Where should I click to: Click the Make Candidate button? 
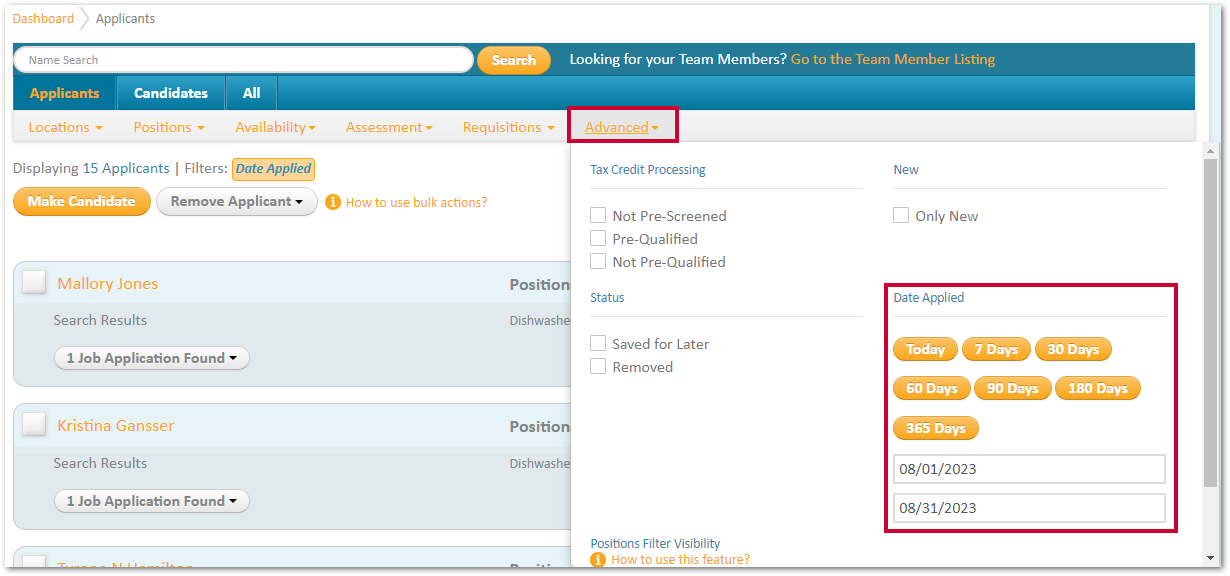pos(82,201)
